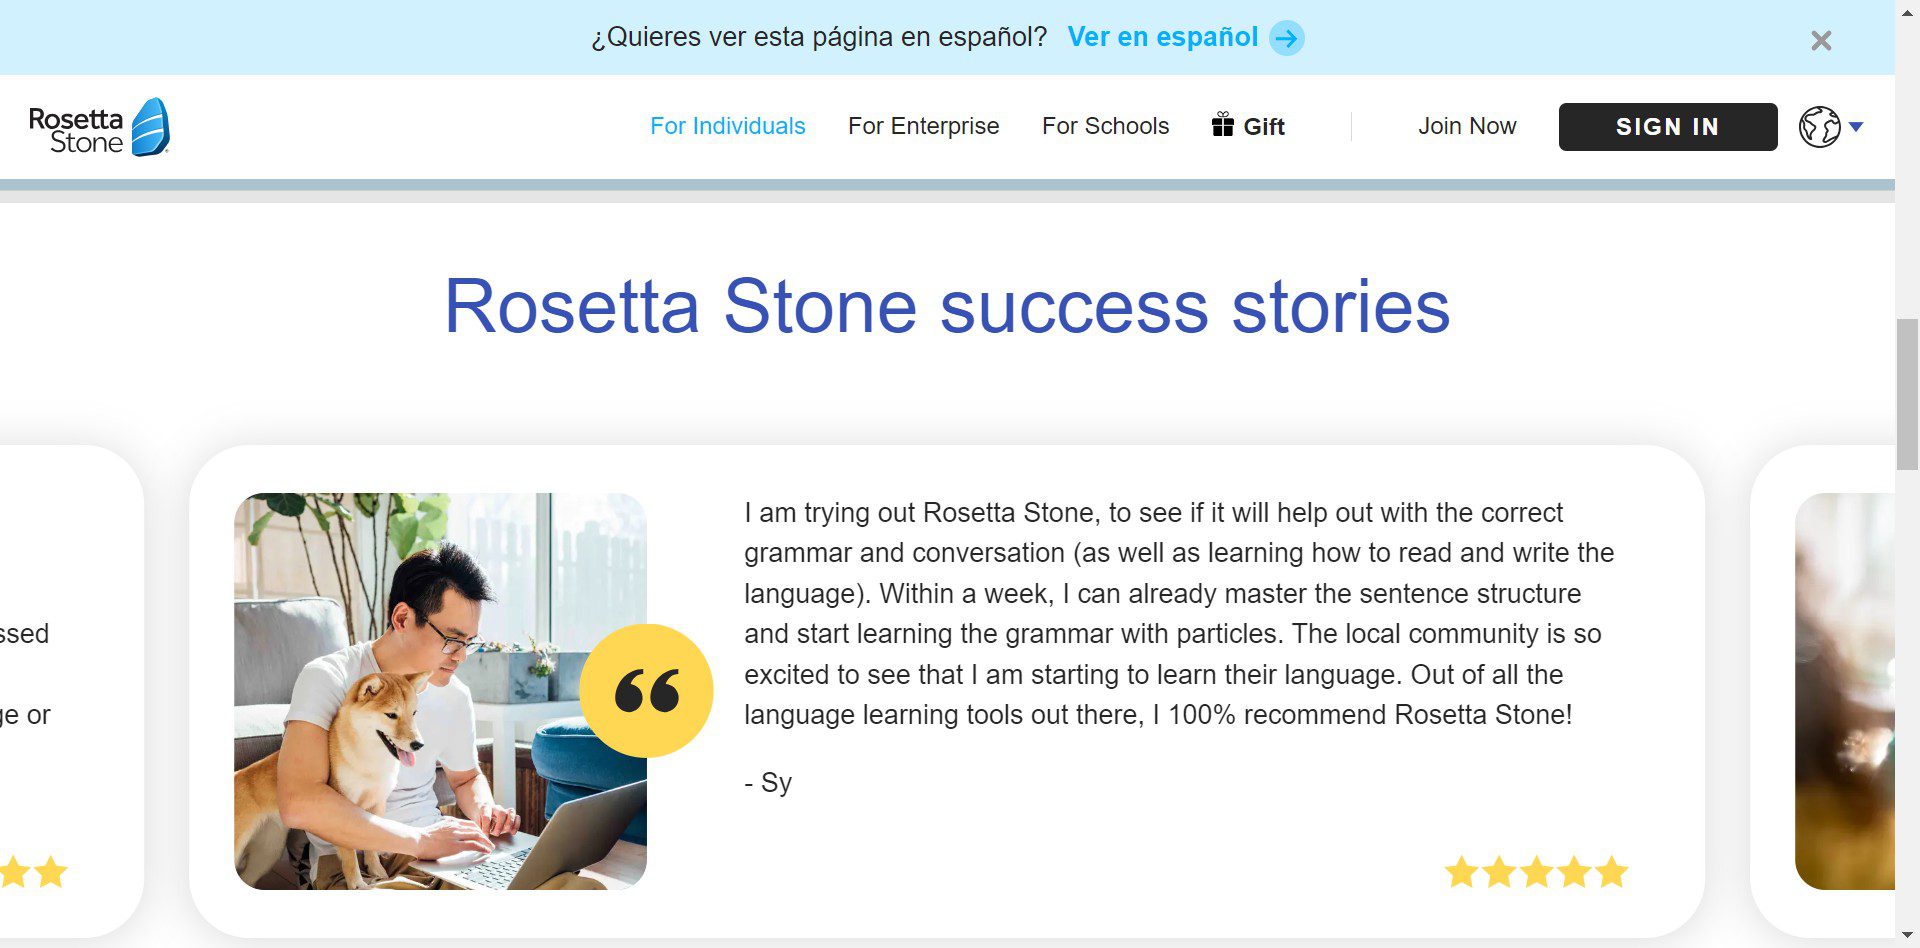Viewport: 1920px width, 948px height.
Task: Open the For Enterprise menu
Action: (923, 126)
